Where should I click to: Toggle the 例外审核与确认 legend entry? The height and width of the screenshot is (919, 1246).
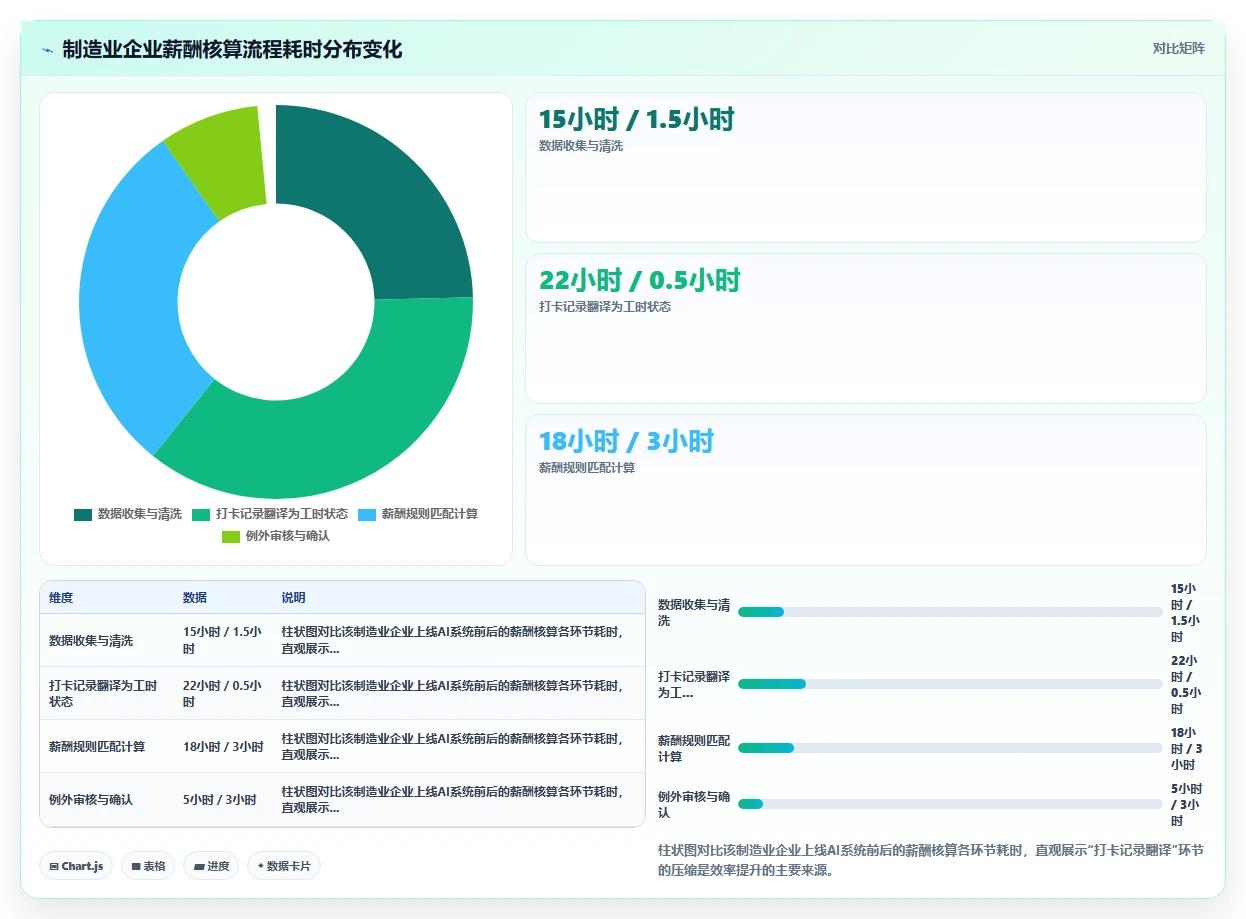coord(276,536)
